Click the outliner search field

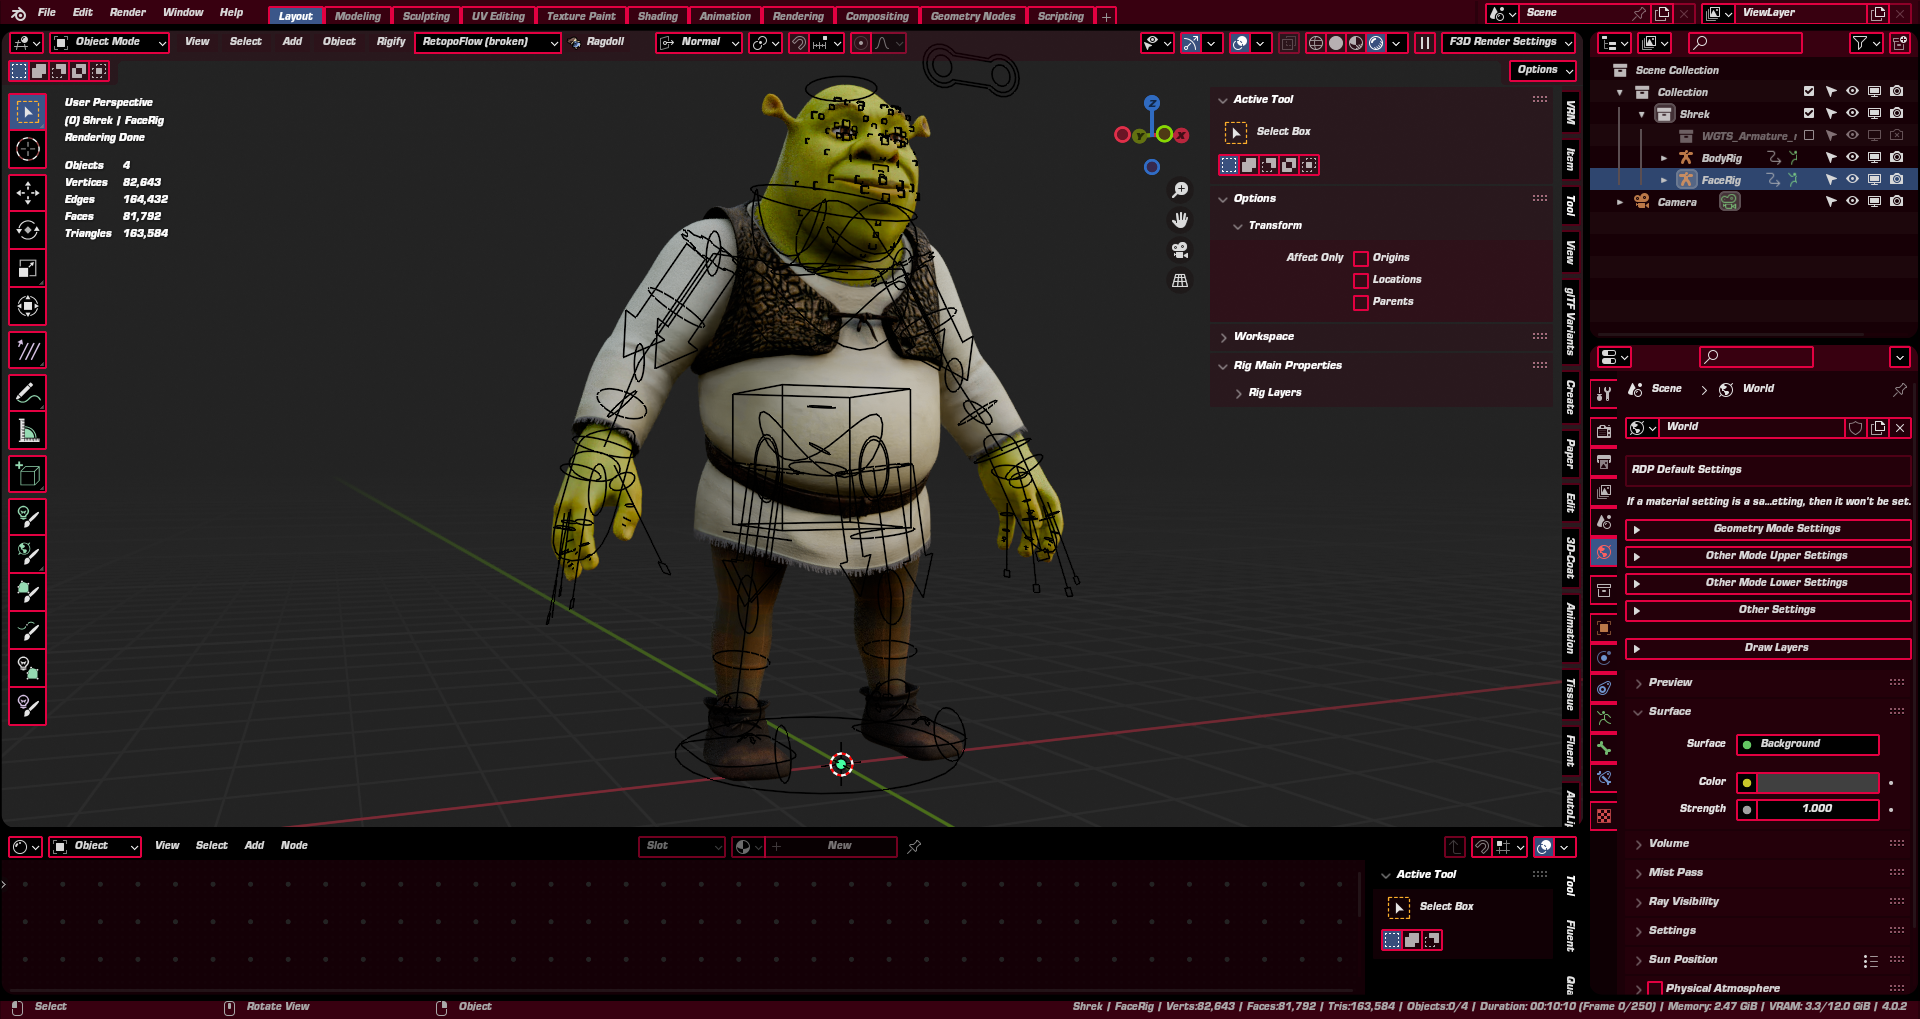click(1745, 43)
